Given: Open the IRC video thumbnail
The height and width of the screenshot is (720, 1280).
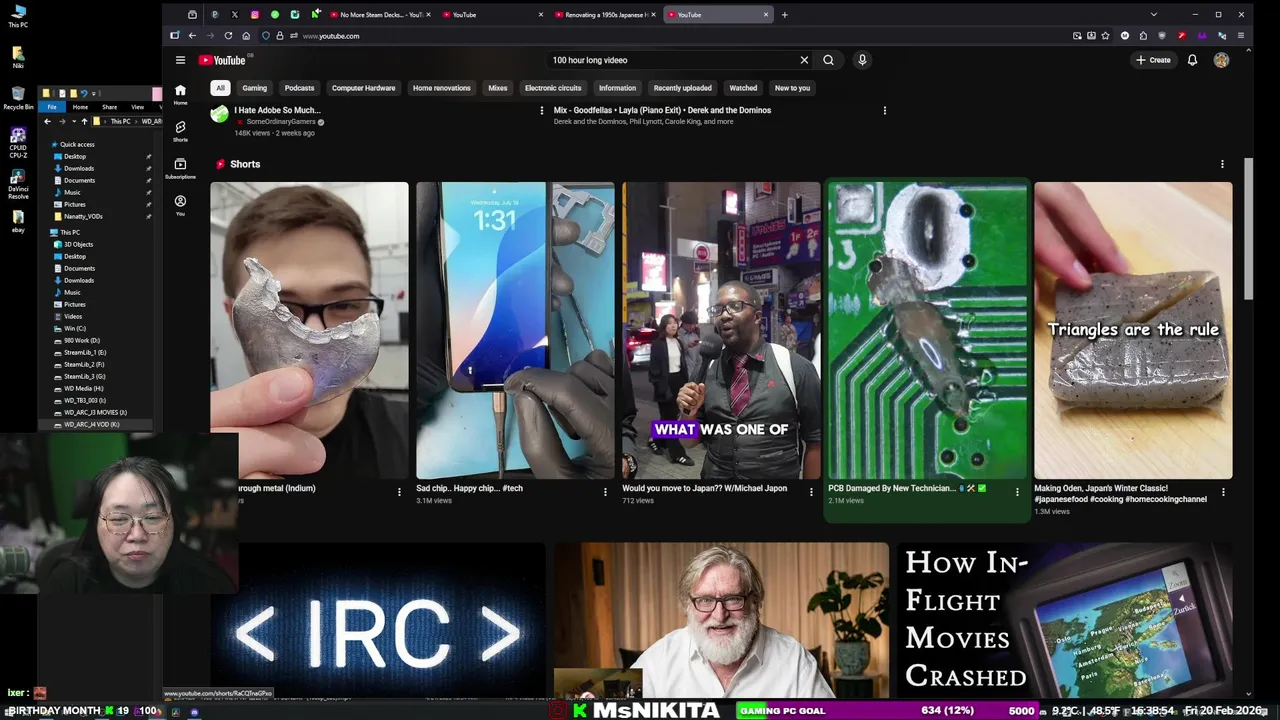Looking at the screenshot, I should click(x=378, y=620).
